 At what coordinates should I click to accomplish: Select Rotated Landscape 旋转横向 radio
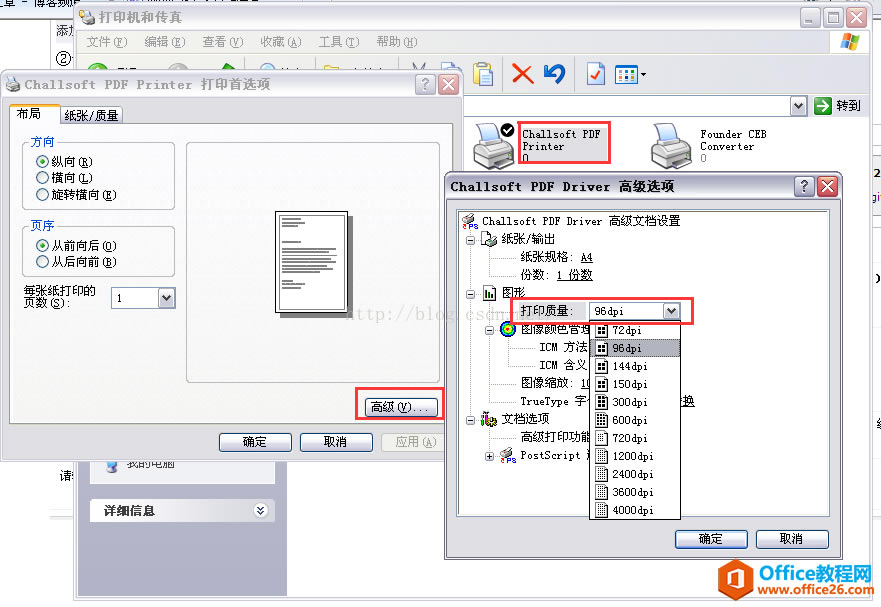tap(42, 194)
